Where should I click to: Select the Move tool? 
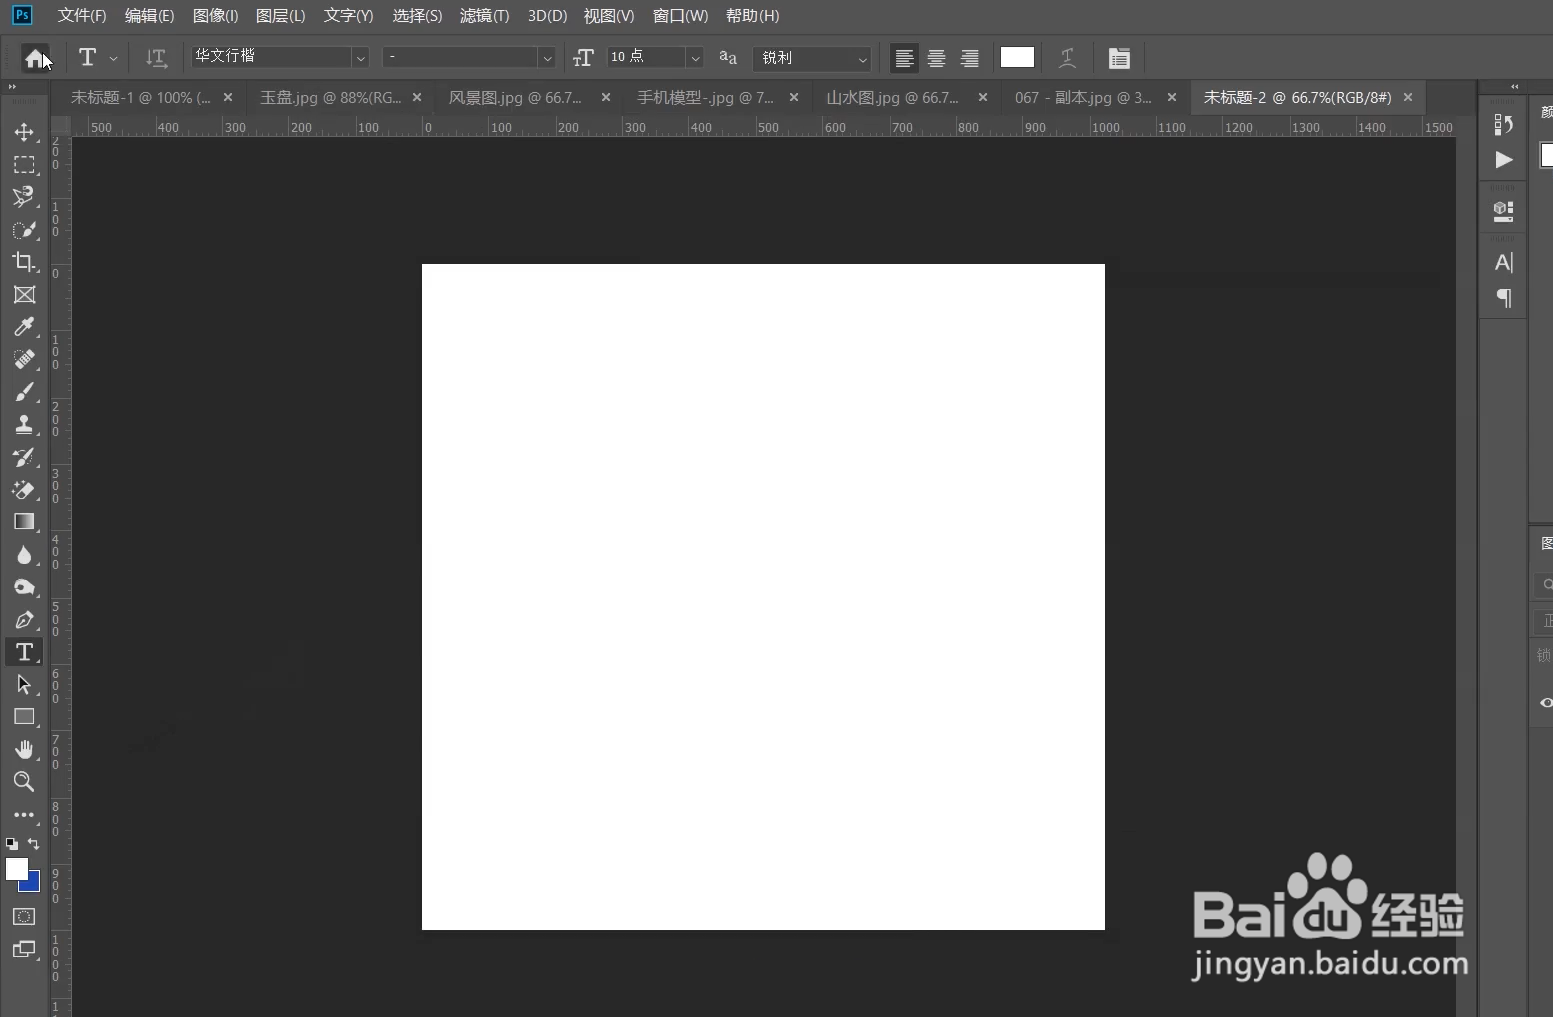[24, 132]
